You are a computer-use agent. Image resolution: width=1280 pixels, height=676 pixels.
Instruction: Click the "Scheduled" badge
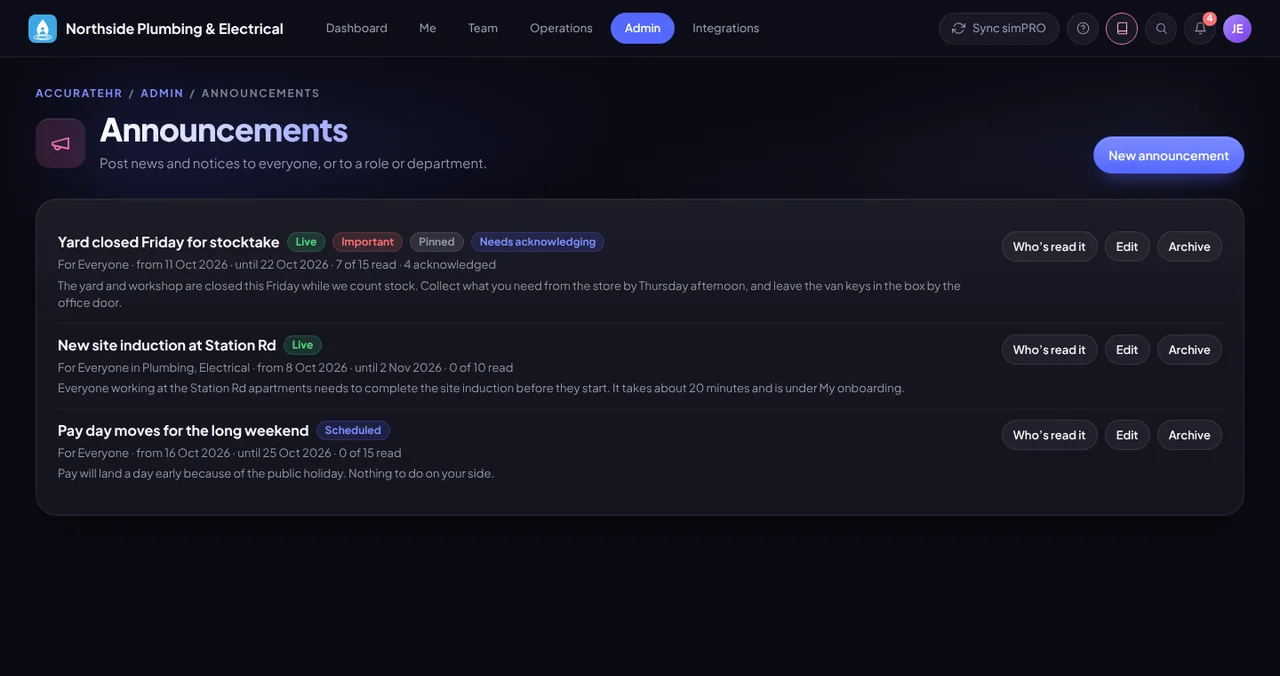(x=353, y=431)
